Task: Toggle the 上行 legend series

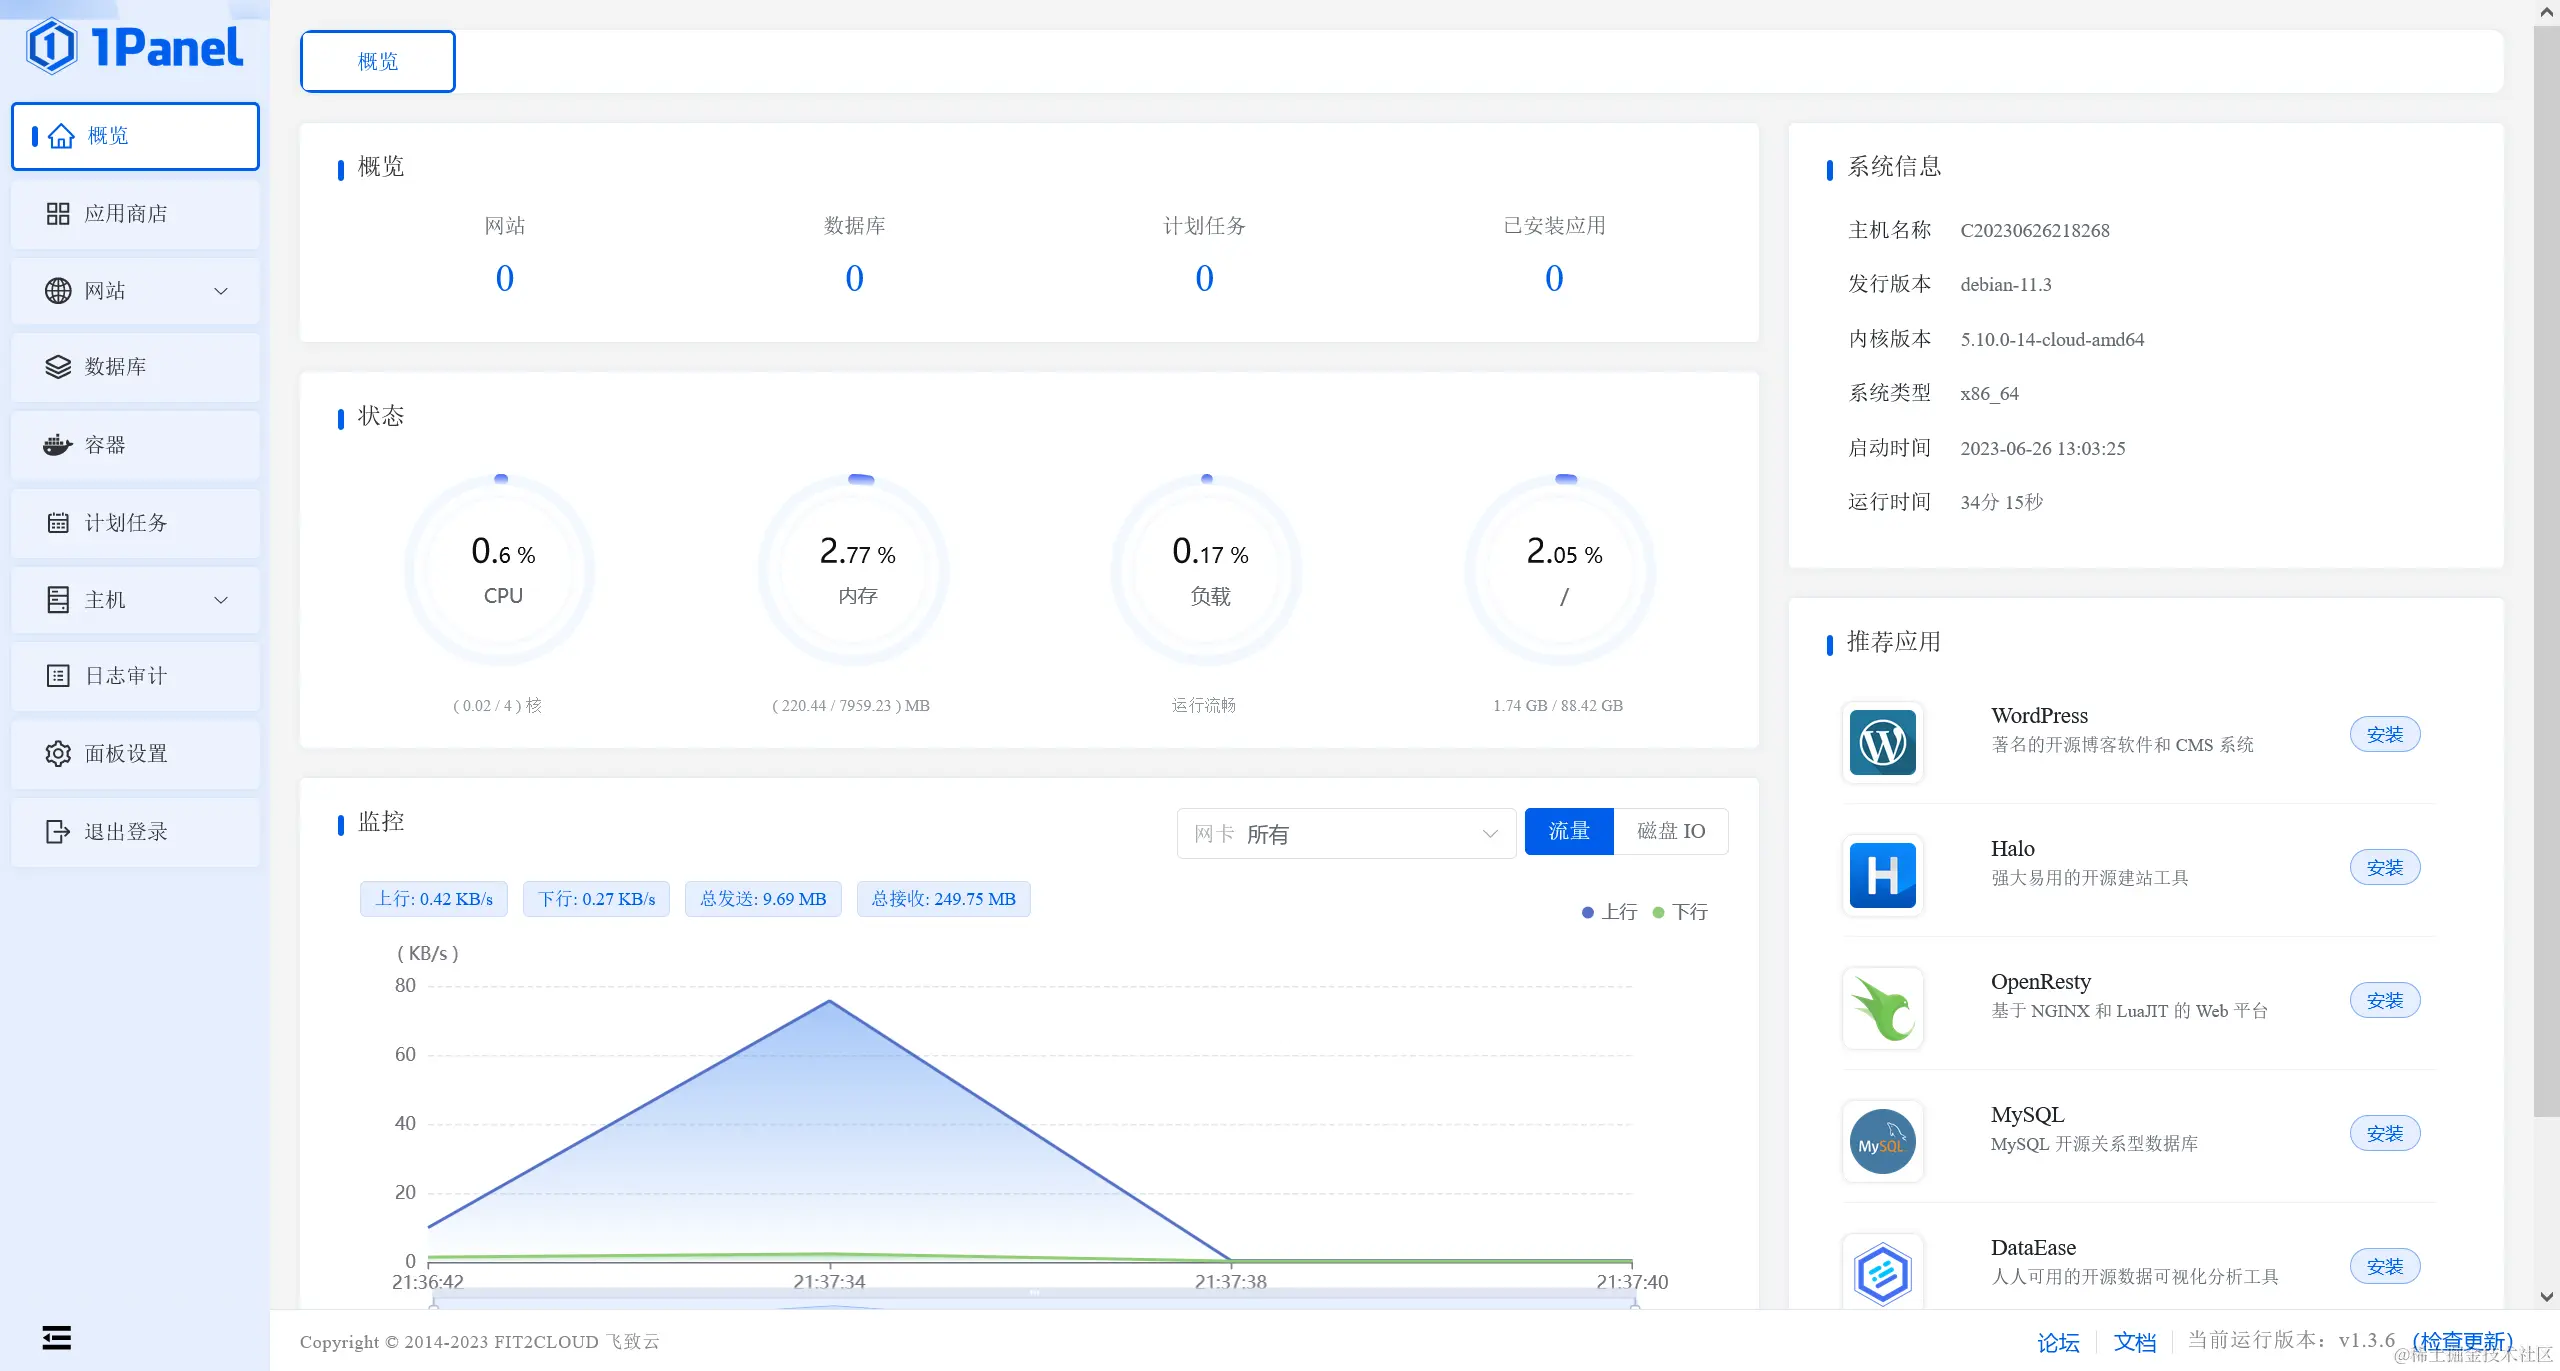Action: tap(1609, 912)
